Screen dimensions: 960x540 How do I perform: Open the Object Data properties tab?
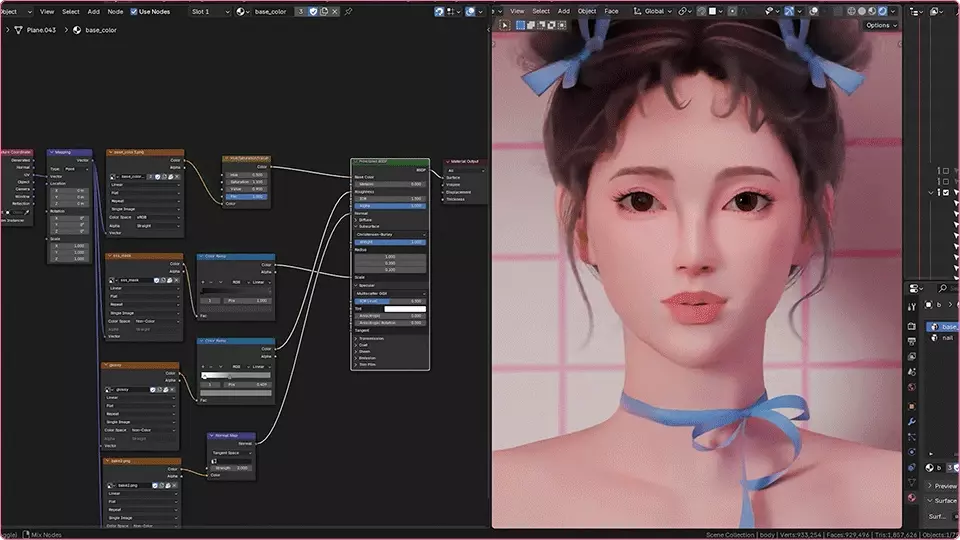[x=912, y=482]
